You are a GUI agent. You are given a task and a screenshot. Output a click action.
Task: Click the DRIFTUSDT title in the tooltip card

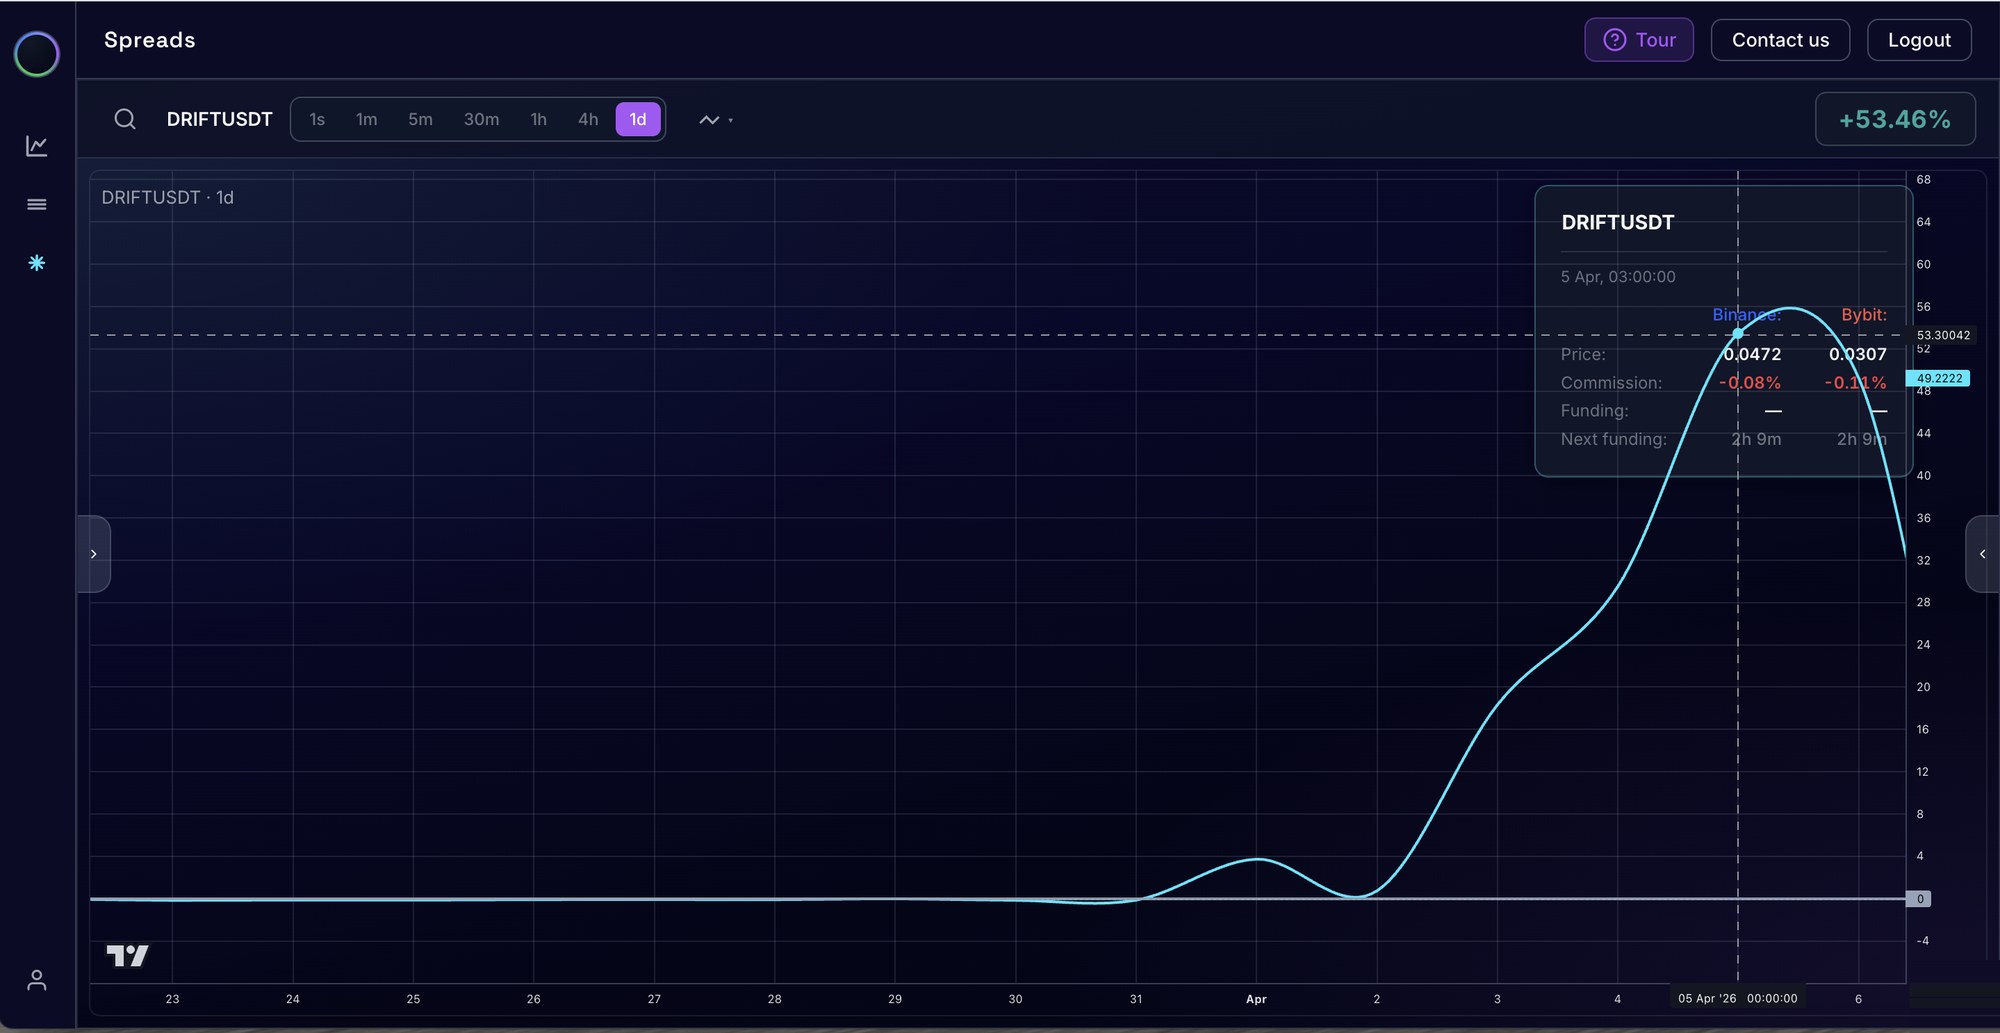(x=1618, y=222)
